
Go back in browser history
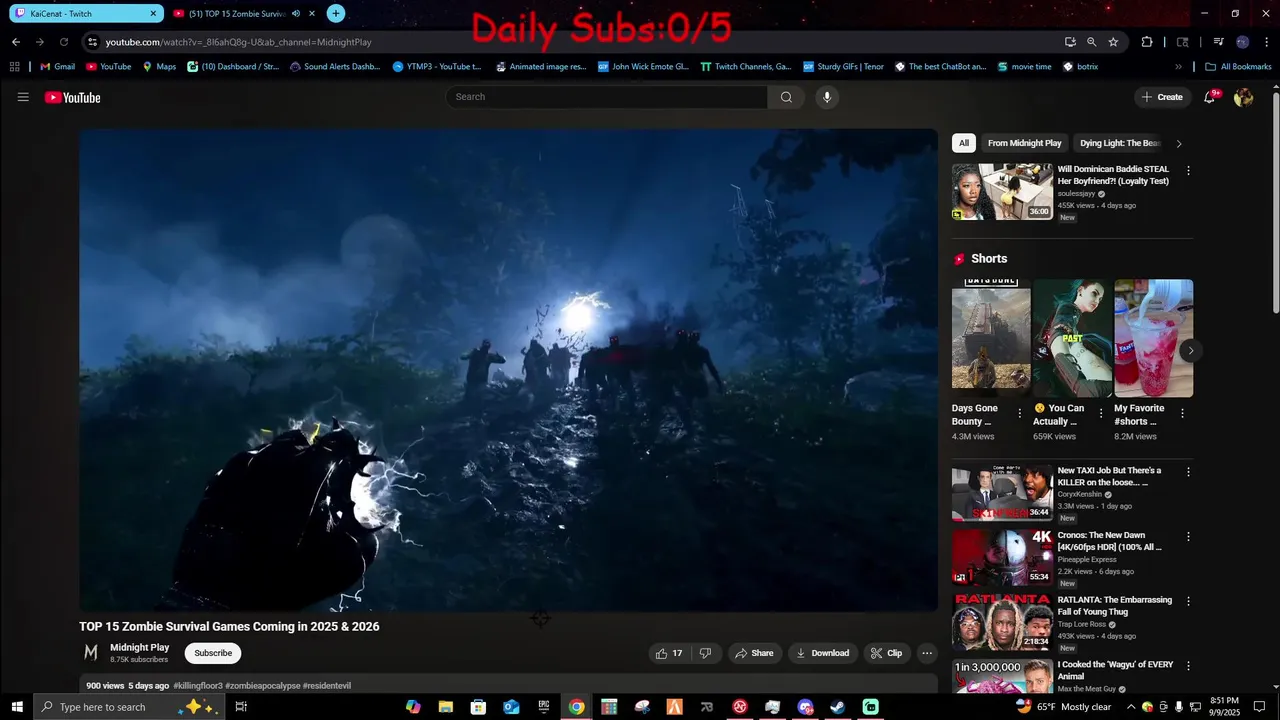tap(16, 42)
